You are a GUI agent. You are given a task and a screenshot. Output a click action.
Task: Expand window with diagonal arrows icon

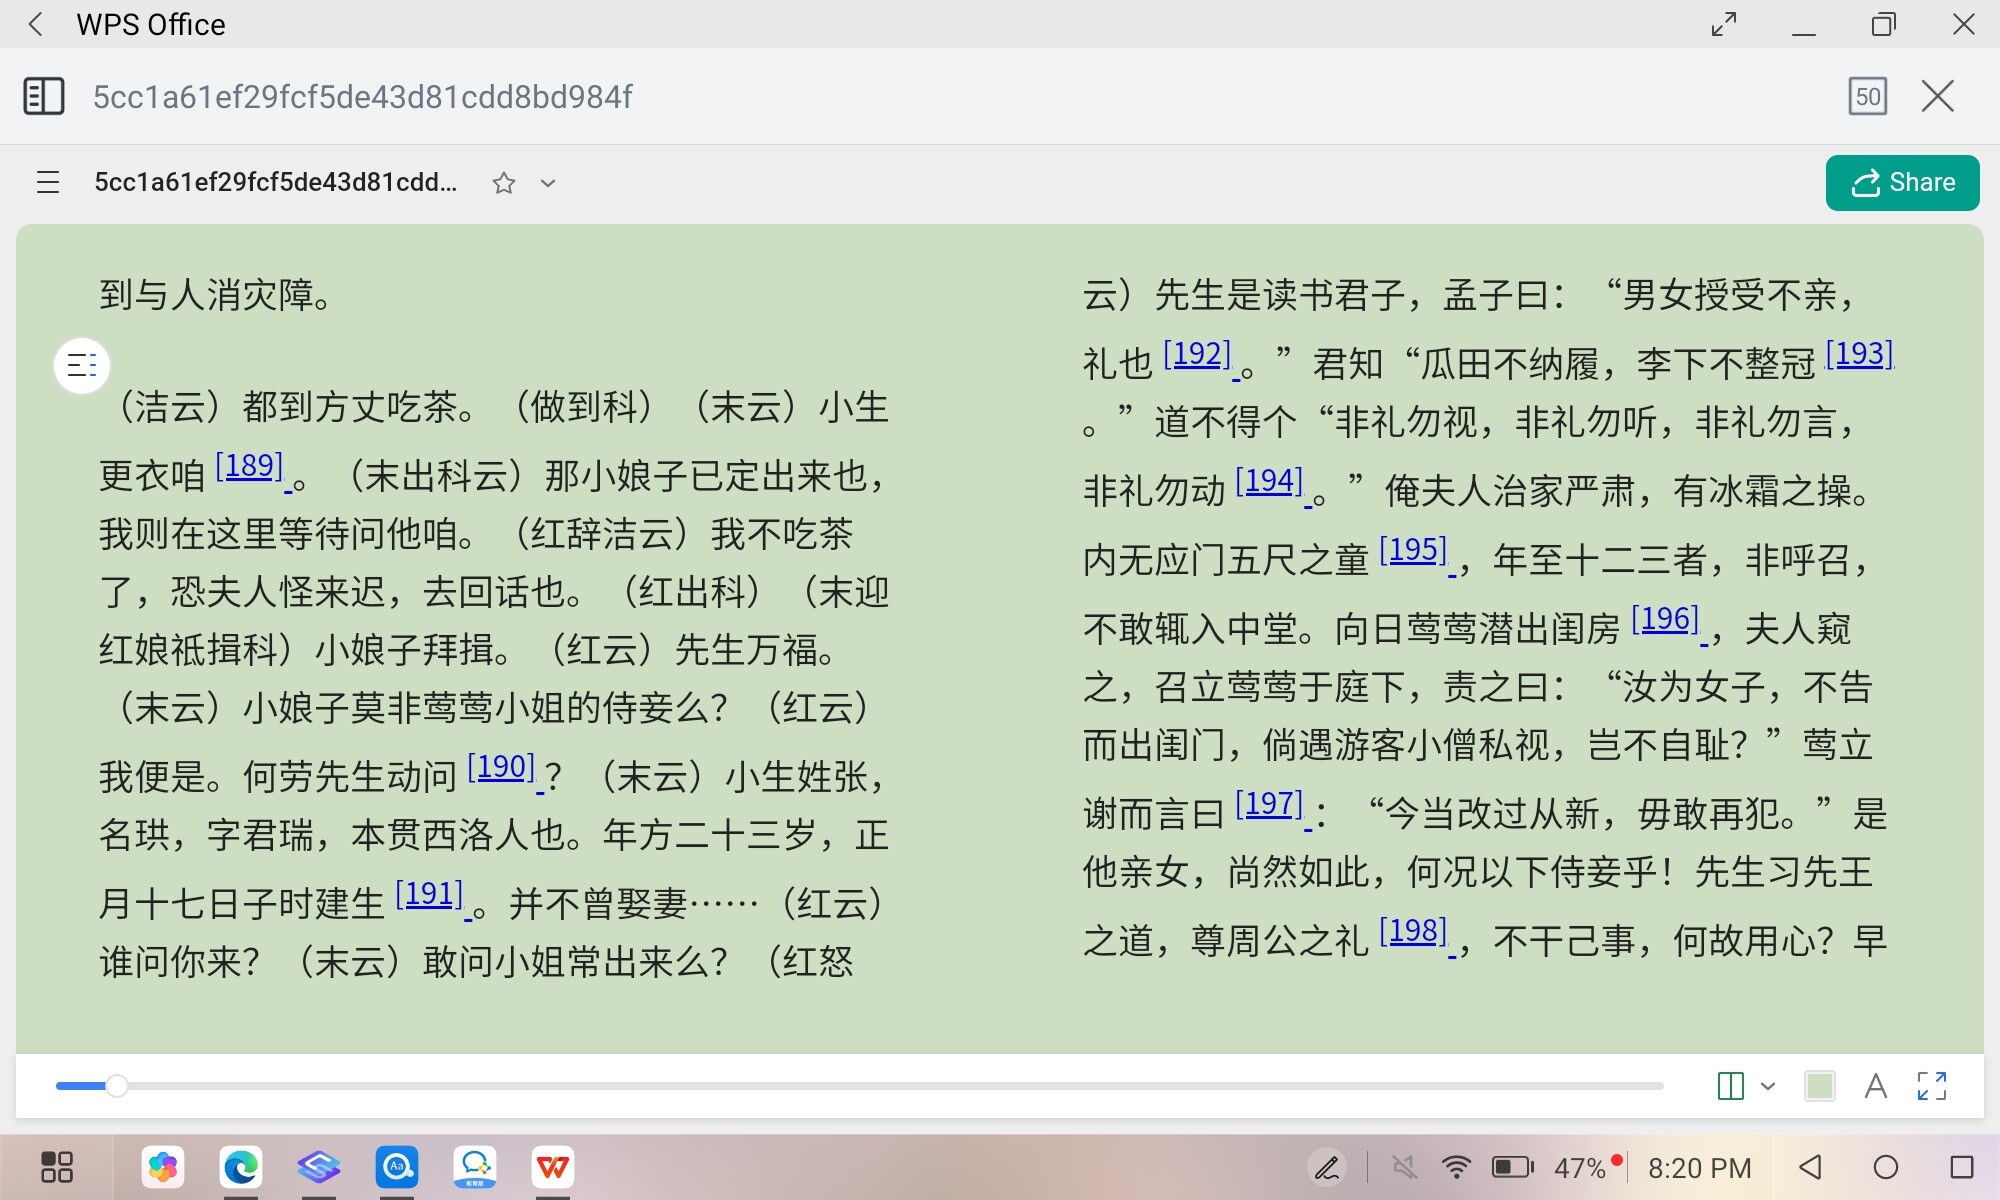(x=1724, y=24)
